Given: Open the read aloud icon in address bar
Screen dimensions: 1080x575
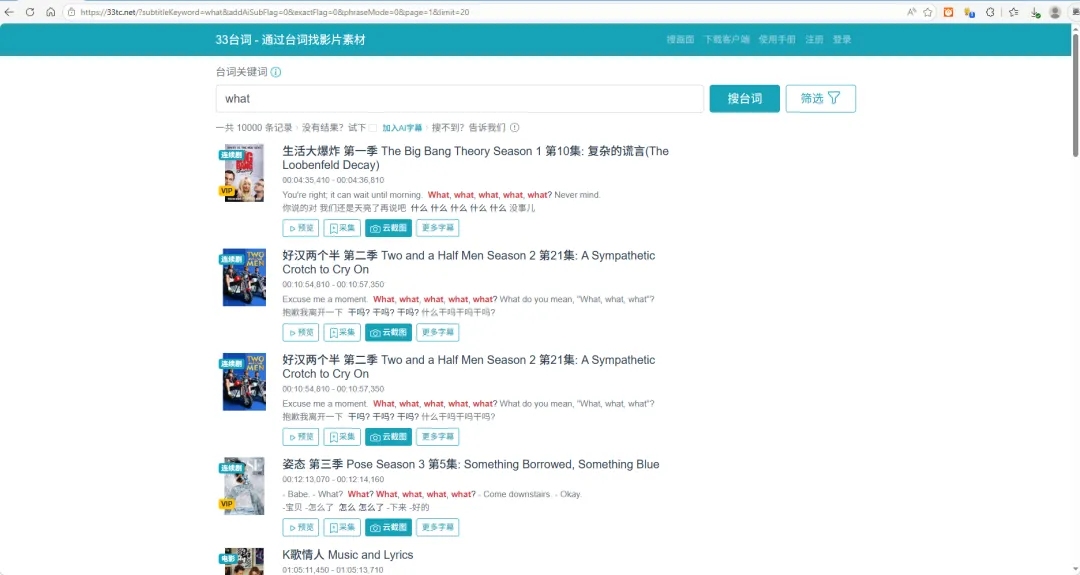Looking at the screenshot, I should coord(911,12).
